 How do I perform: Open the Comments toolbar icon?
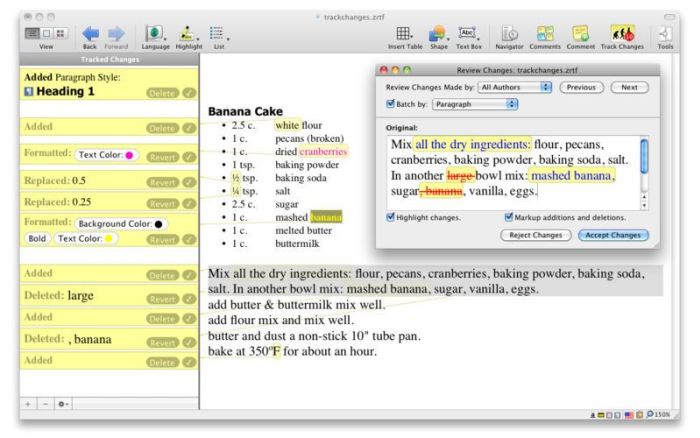click(545, 33)
